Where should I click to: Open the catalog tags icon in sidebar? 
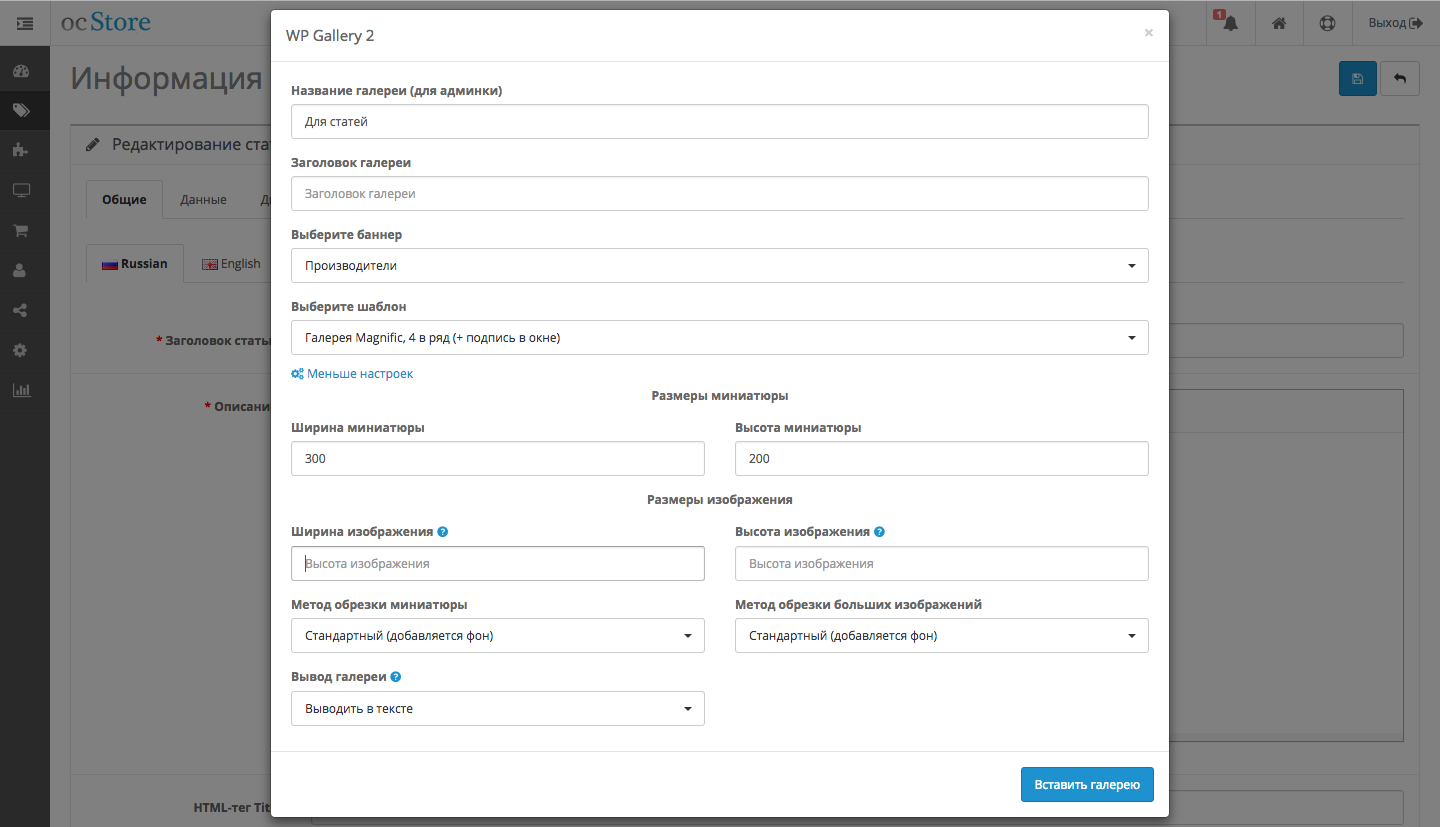click(x=21, y=110)
